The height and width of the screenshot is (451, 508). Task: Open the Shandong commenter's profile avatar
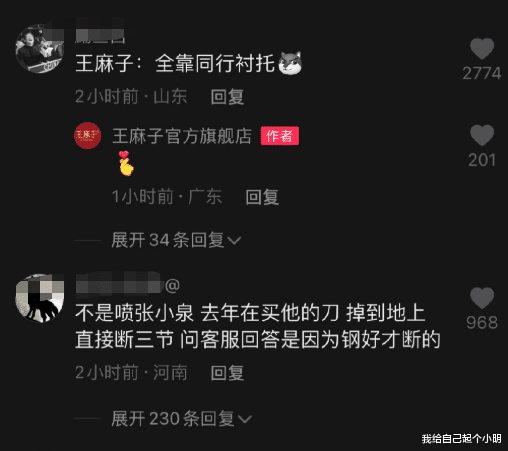coord(39,48)
